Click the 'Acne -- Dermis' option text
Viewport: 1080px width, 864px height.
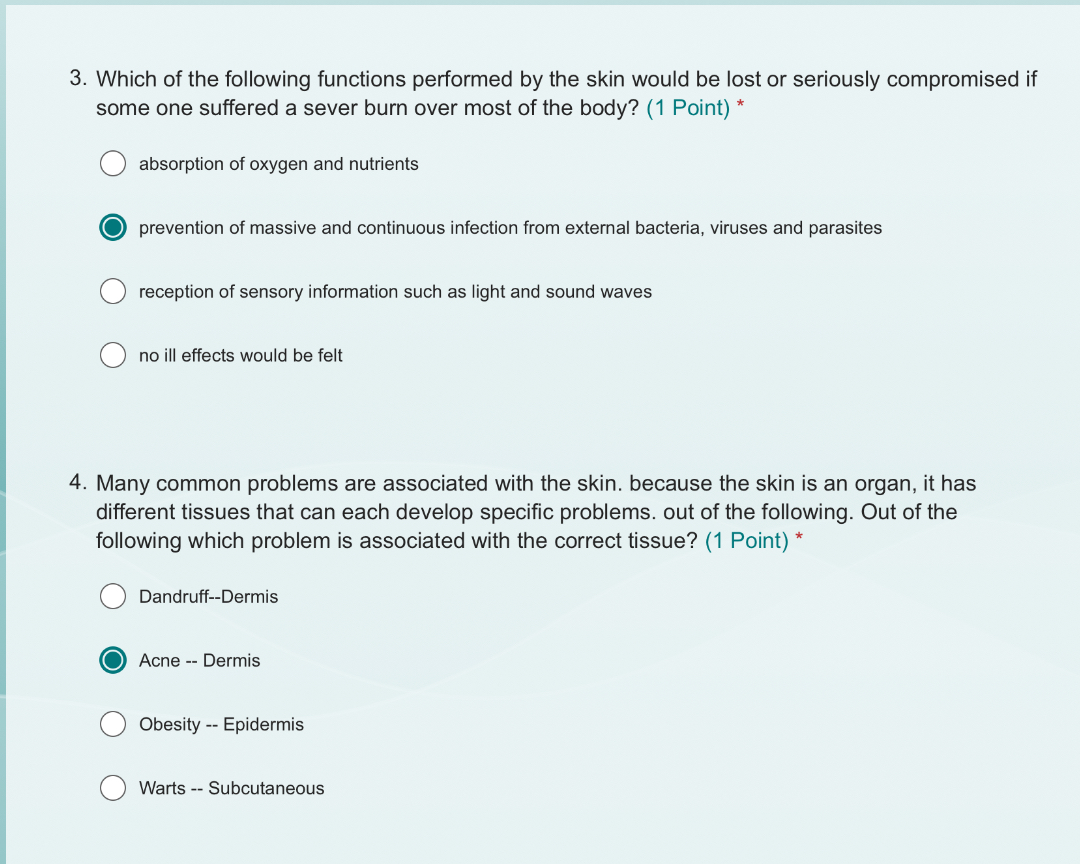[200, 661]
